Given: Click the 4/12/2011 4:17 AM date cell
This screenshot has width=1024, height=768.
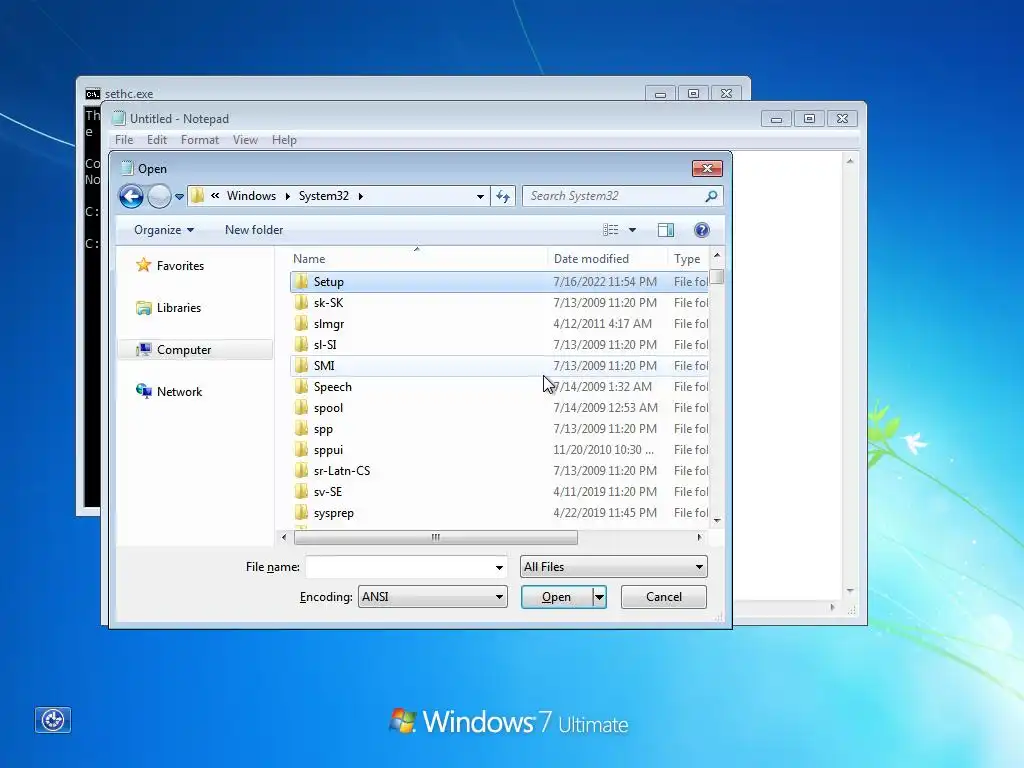Looking at the screenshot, I should 602,324.
